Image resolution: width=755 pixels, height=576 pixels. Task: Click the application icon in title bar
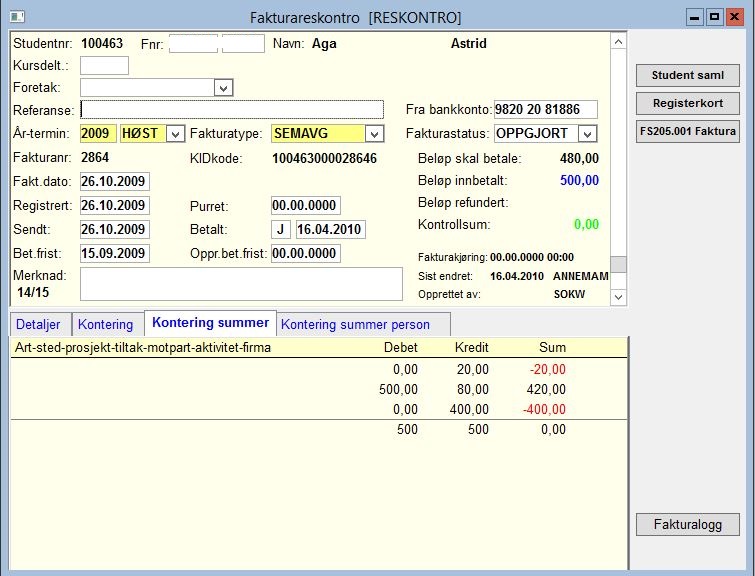point(17,17)
